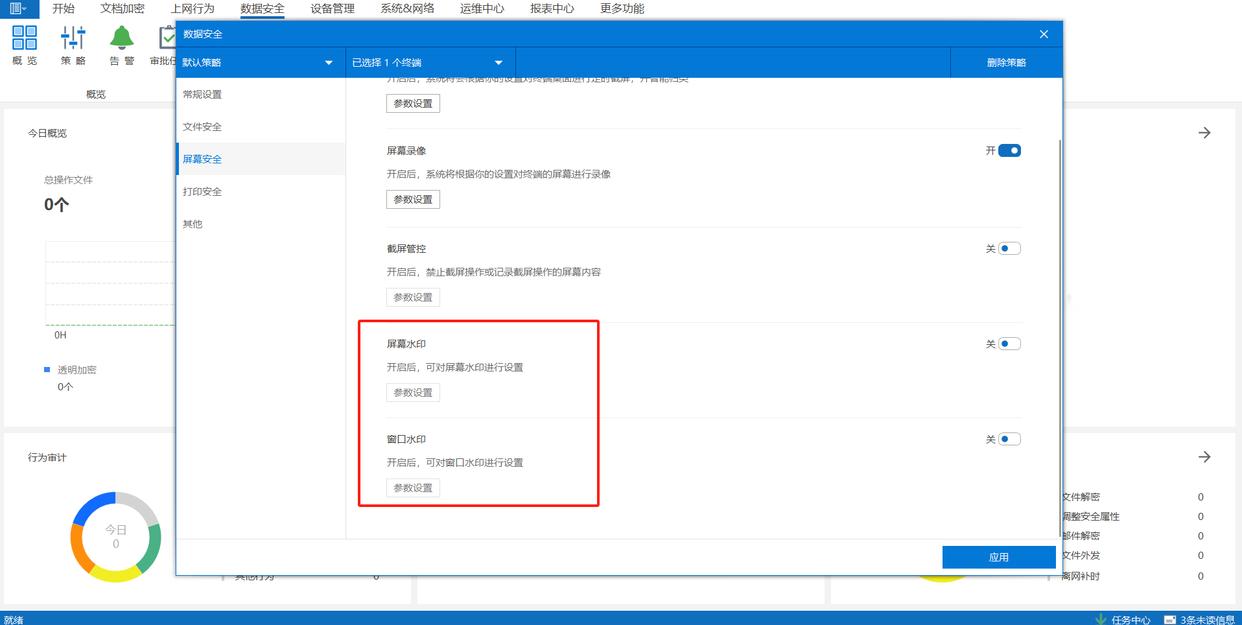Enable the 窗口水印 toggle
This screenshot has height=625, width=1242.
pos(1009,439)
